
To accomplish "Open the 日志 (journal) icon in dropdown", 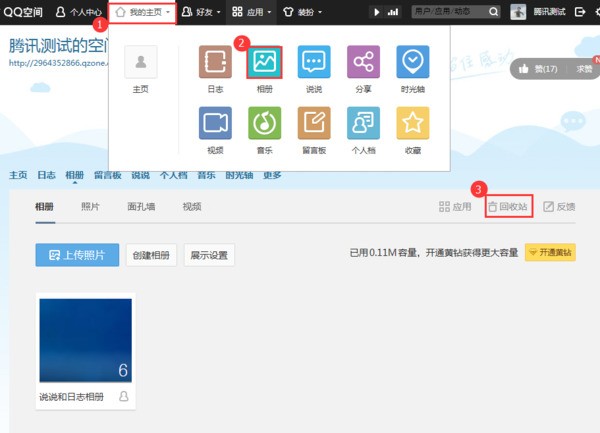I will point(215,62).
